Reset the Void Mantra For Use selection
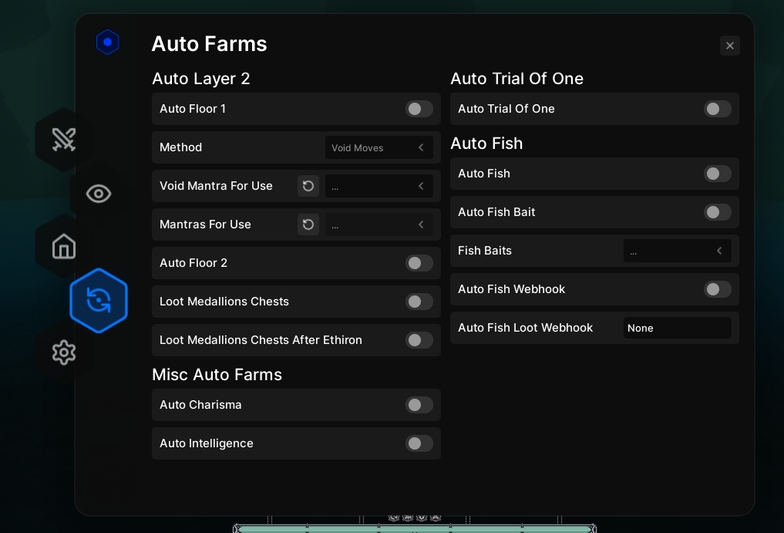 pyautogui.click(x=308, y=186)
